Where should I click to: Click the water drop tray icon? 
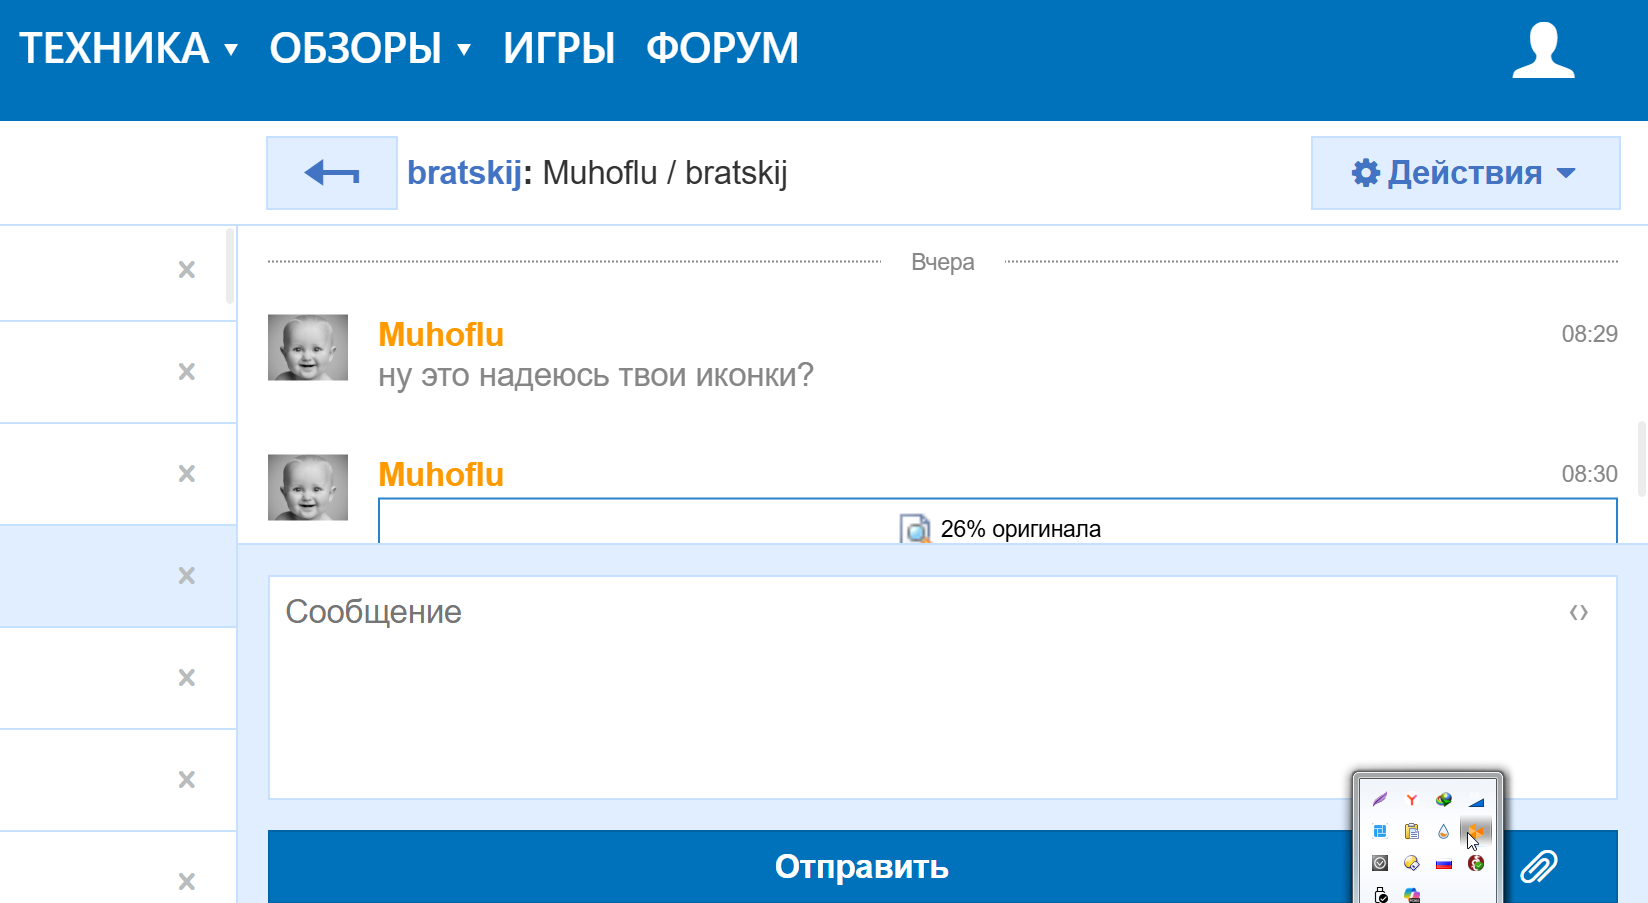[1443, 831]
